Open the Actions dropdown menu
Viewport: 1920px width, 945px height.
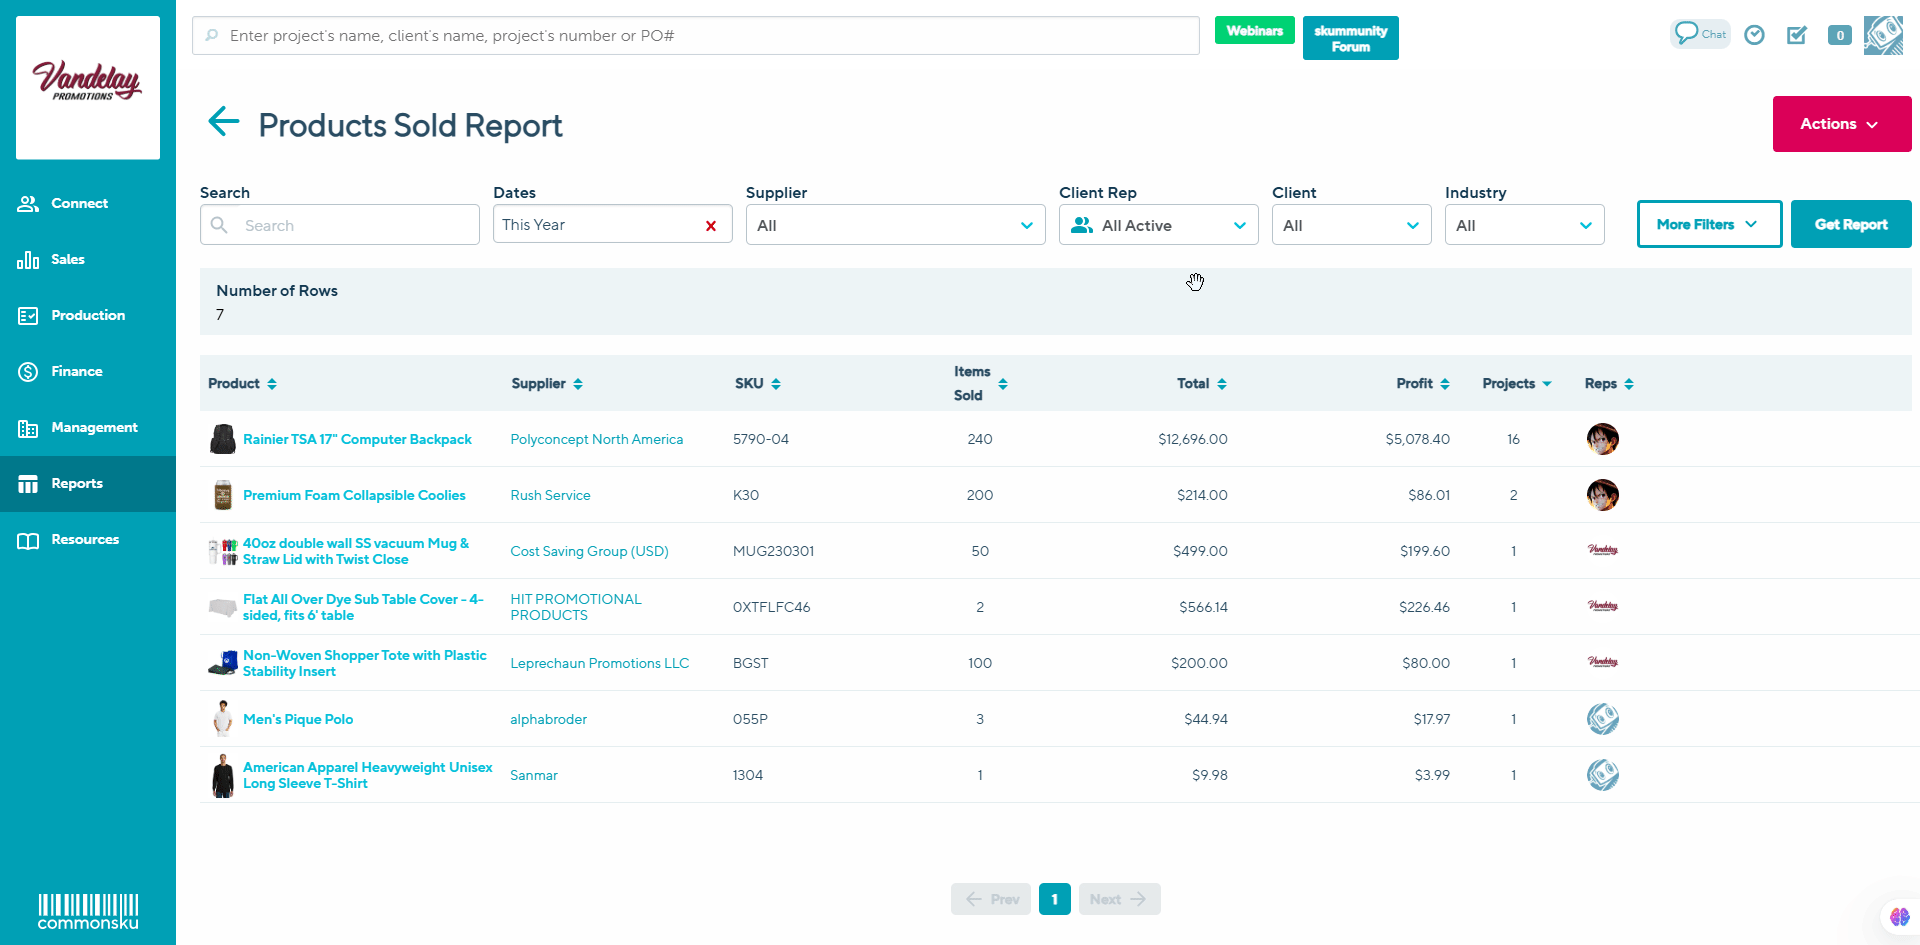coord(1841,124)
